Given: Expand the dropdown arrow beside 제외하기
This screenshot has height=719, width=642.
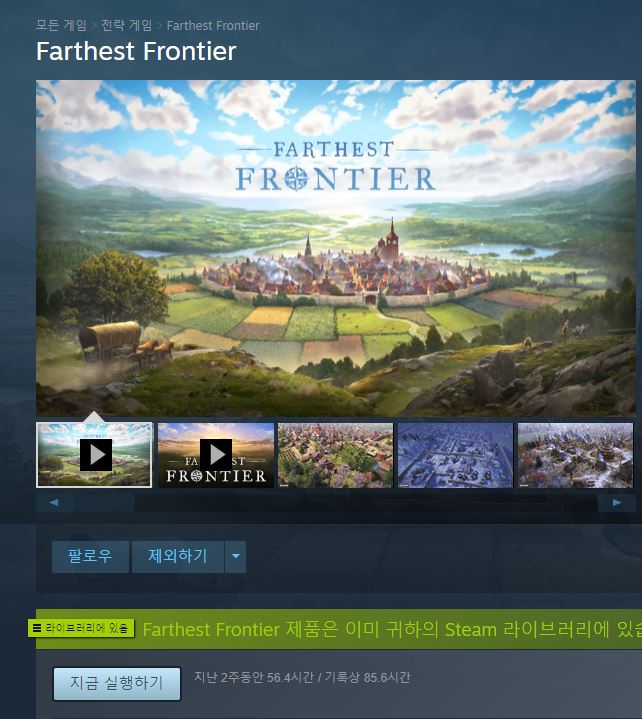Looking at the screenshot, I should pyautogui.click(x=236, y=556).
